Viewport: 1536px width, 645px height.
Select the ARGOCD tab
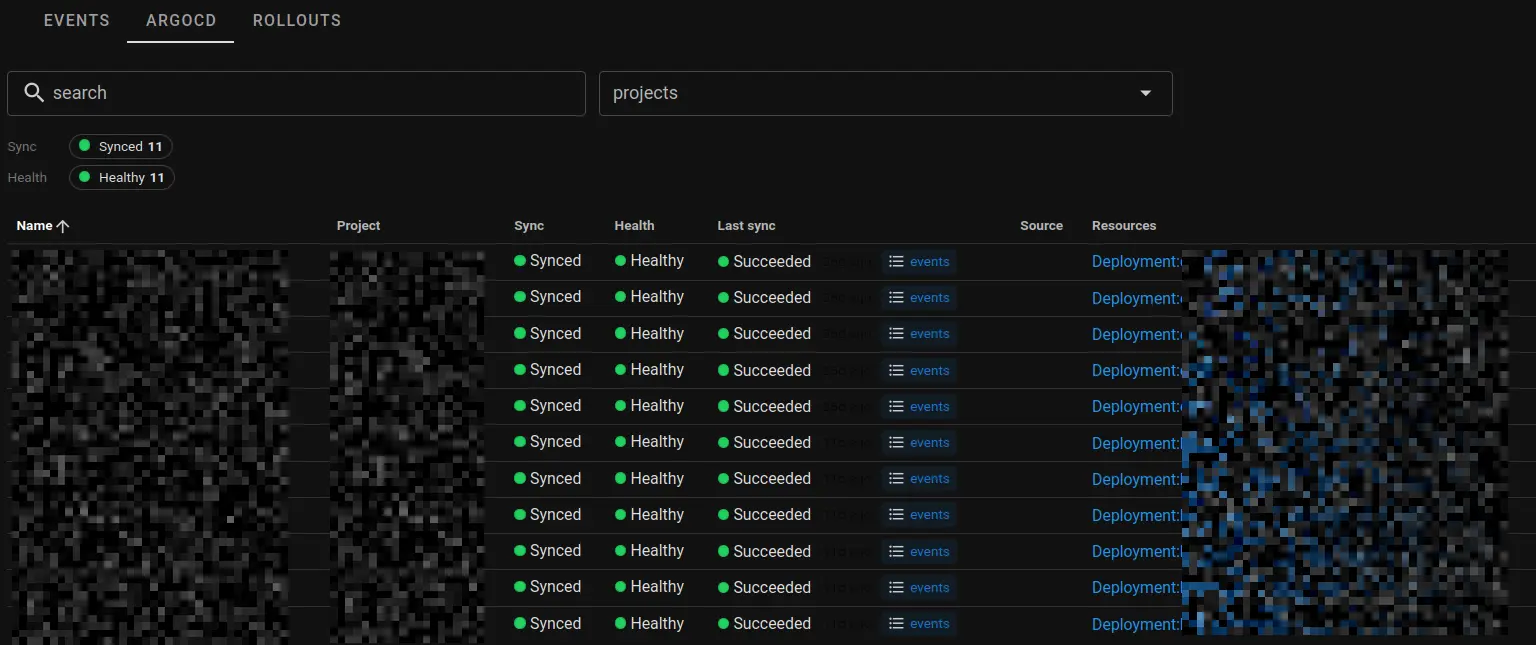(x=181, y=20)
